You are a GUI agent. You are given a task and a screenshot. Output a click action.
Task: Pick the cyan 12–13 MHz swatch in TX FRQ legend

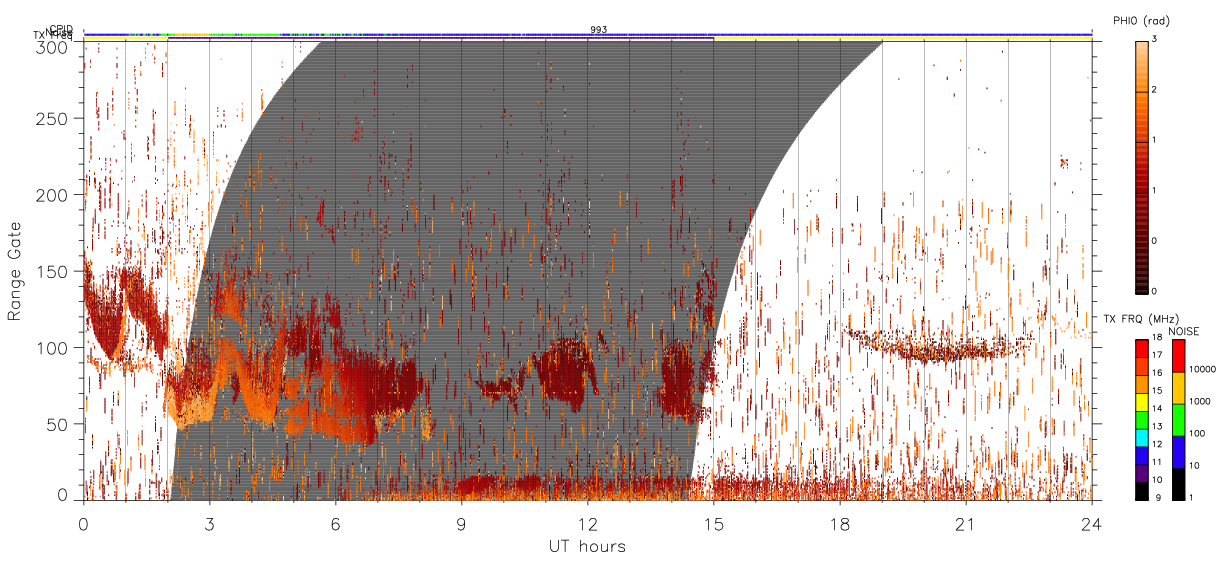click(1142, 437)
